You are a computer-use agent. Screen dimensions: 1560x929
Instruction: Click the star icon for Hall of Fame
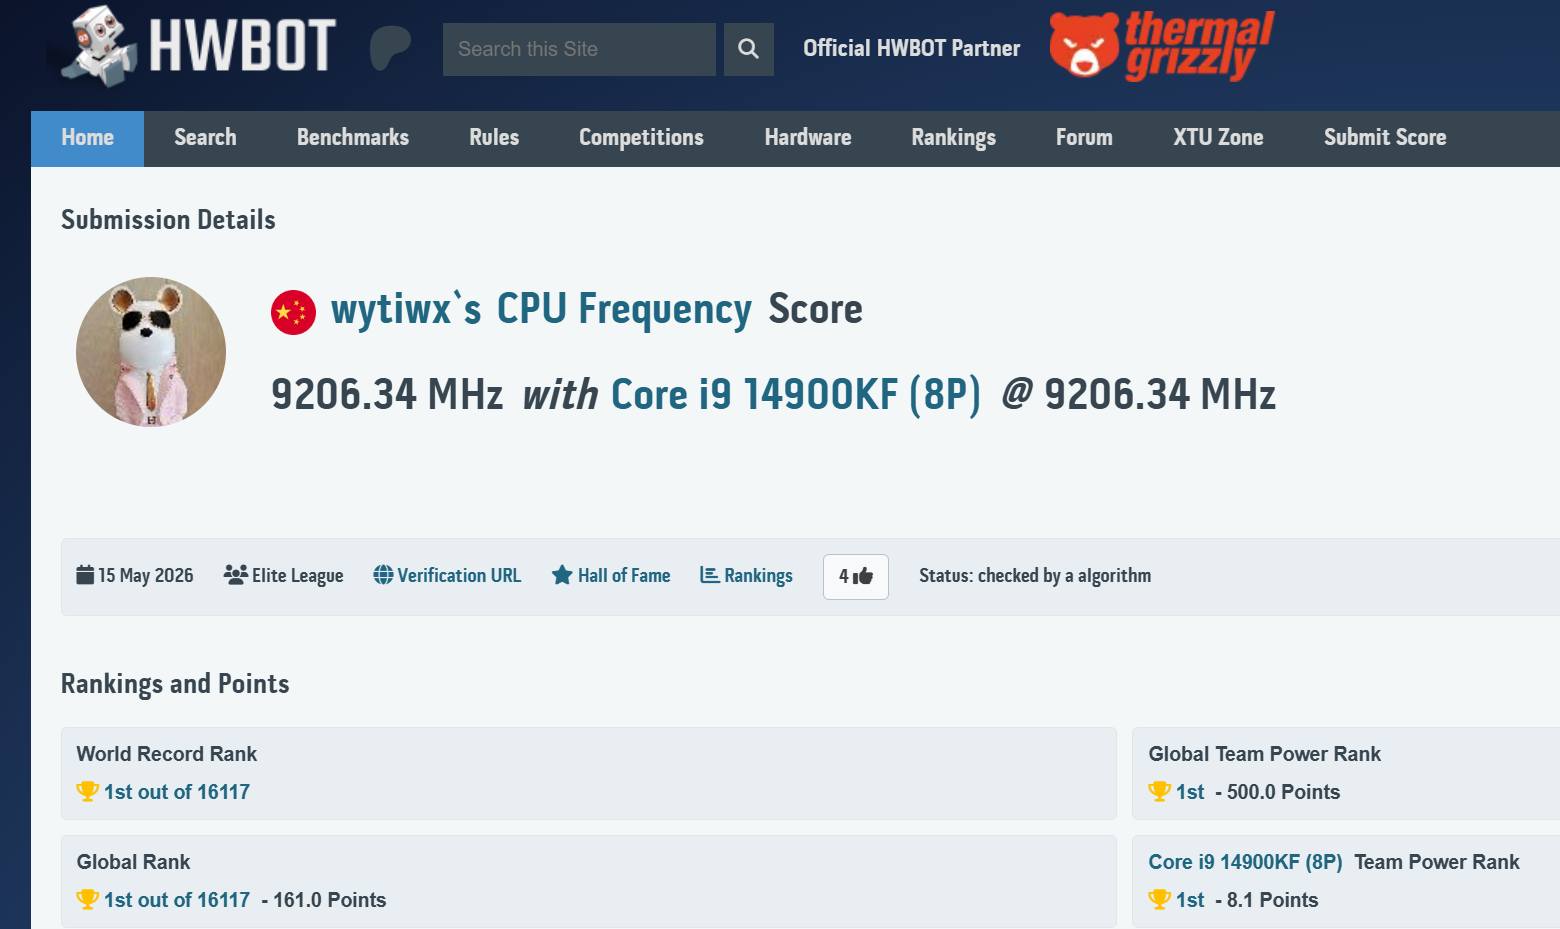coord(562,575)
